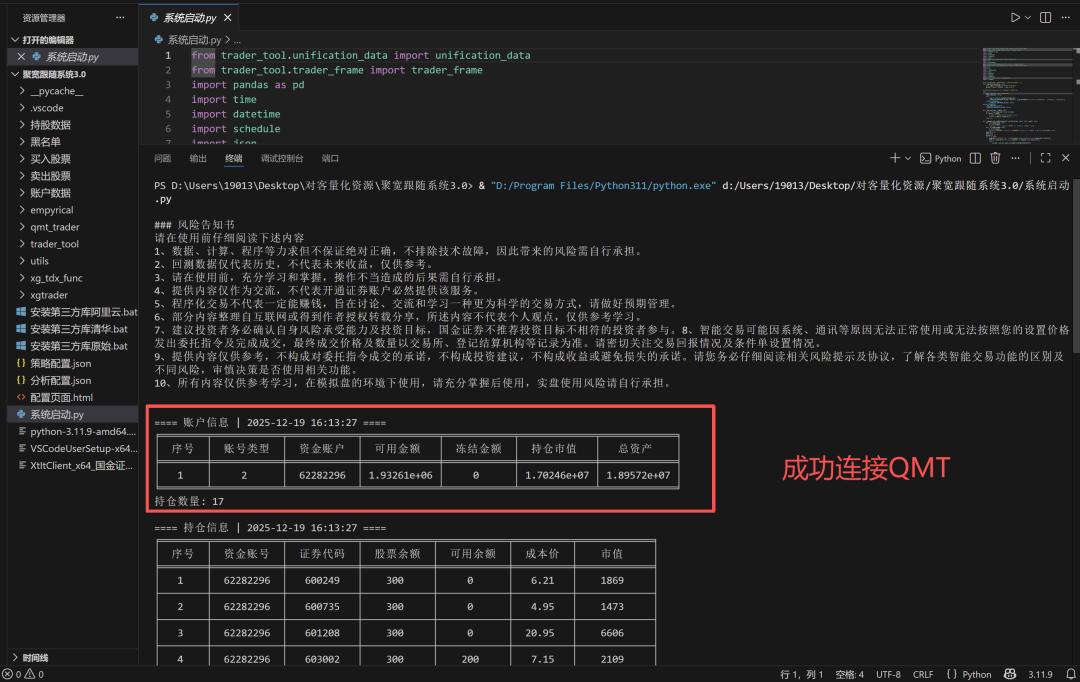This screenshot has width=1080, height=682.
Task: Select Python interpreter 3.11.9
Action: pyautogui.click(x=1040, y=674)
